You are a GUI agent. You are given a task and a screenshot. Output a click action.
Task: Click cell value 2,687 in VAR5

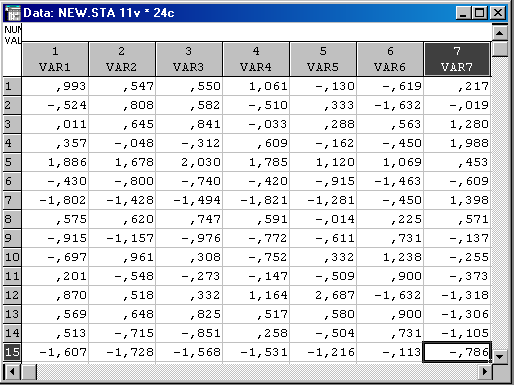click(323, 295)
